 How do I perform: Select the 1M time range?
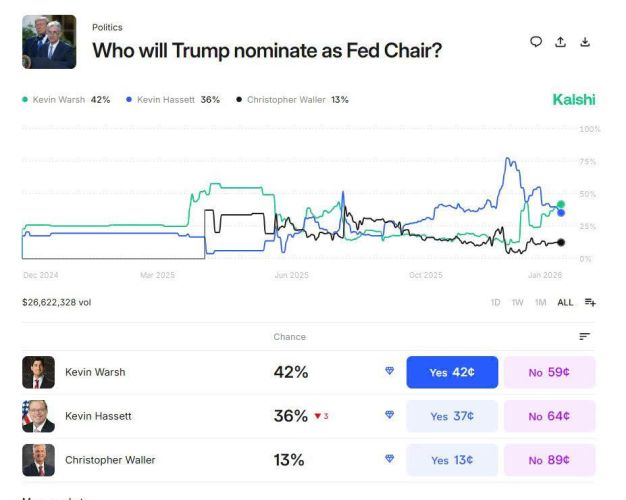(x=540, y=302)
